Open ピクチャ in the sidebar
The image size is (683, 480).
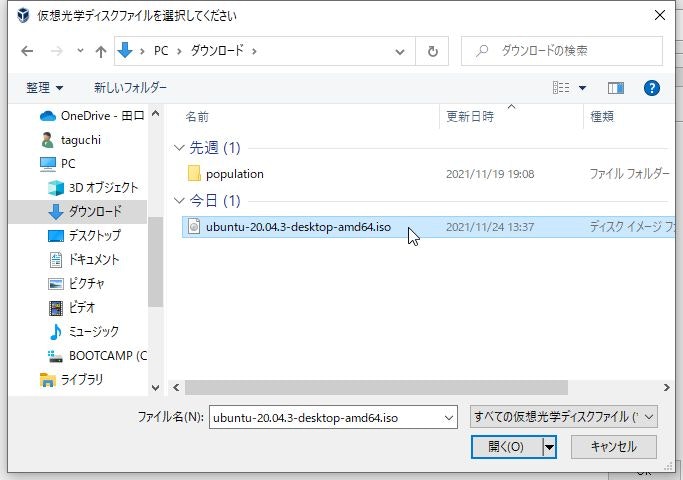point(76,284)
